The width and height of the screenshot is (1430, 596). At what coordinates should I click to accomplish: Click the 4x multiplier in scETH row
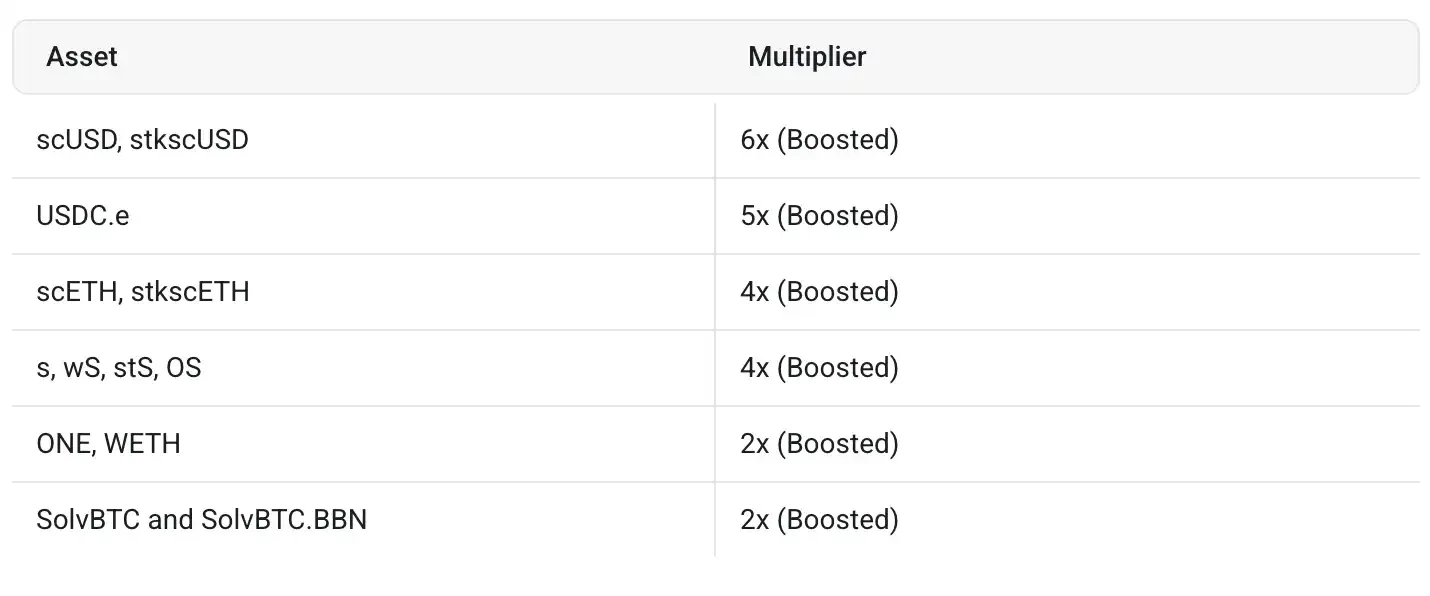tap(819, 292)
